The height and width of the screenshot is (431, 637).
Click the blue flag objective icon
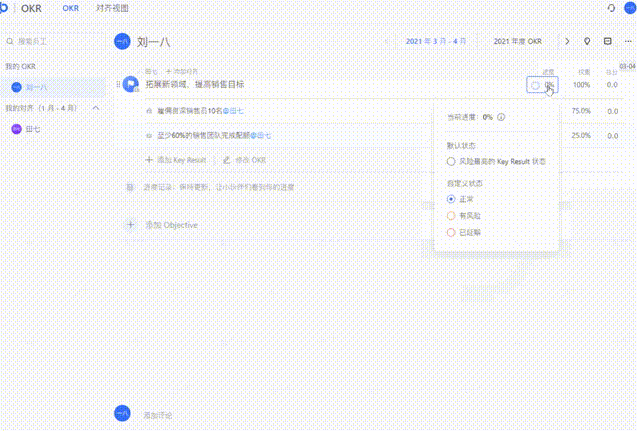[131, 84]
